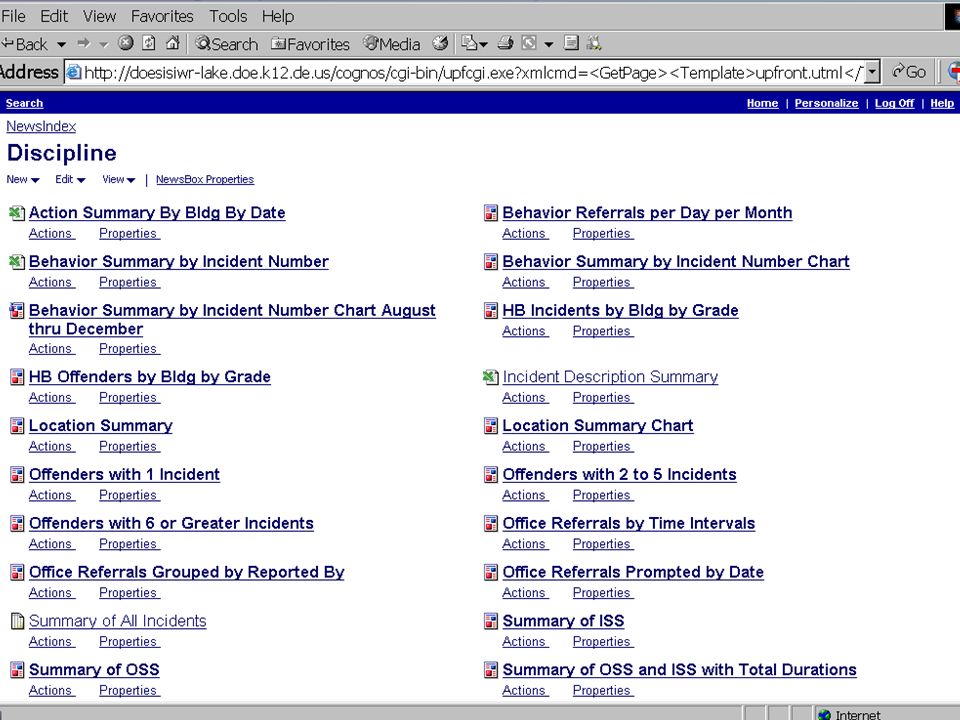
Task: Click the report icon beside Summary of OSS
Action: [17, 670]
